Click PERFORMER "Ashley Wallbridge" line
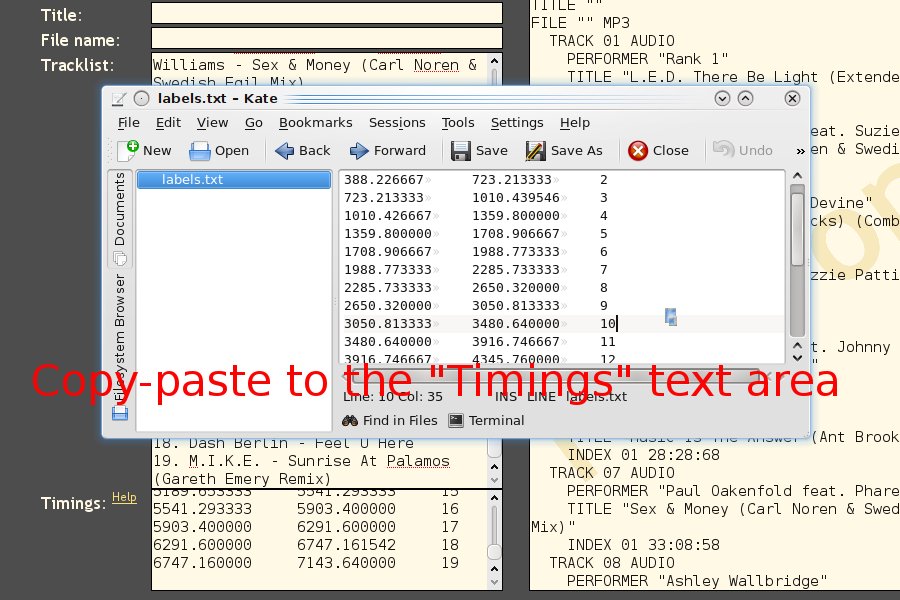 (x=697, y=581)
